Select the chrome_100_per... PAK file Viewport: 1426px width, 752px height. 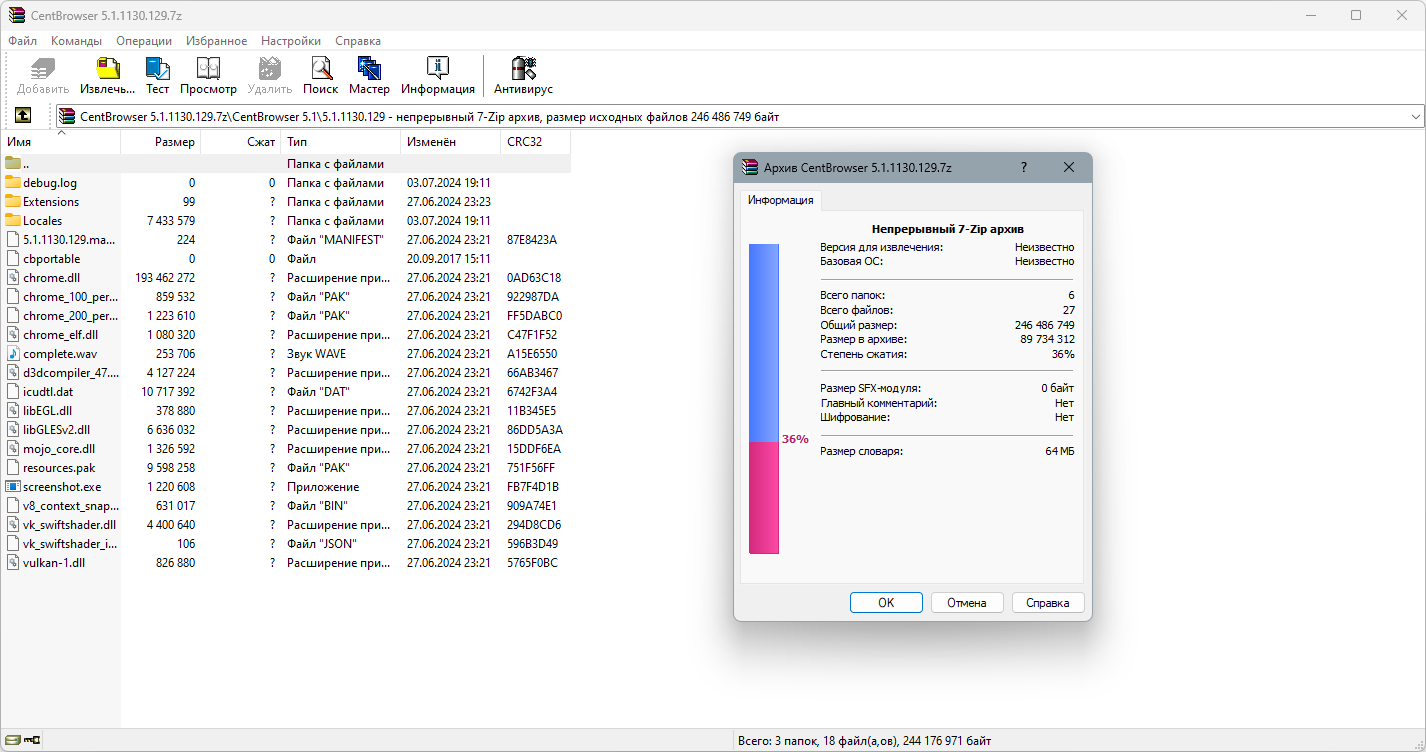(x=285, y=296)
